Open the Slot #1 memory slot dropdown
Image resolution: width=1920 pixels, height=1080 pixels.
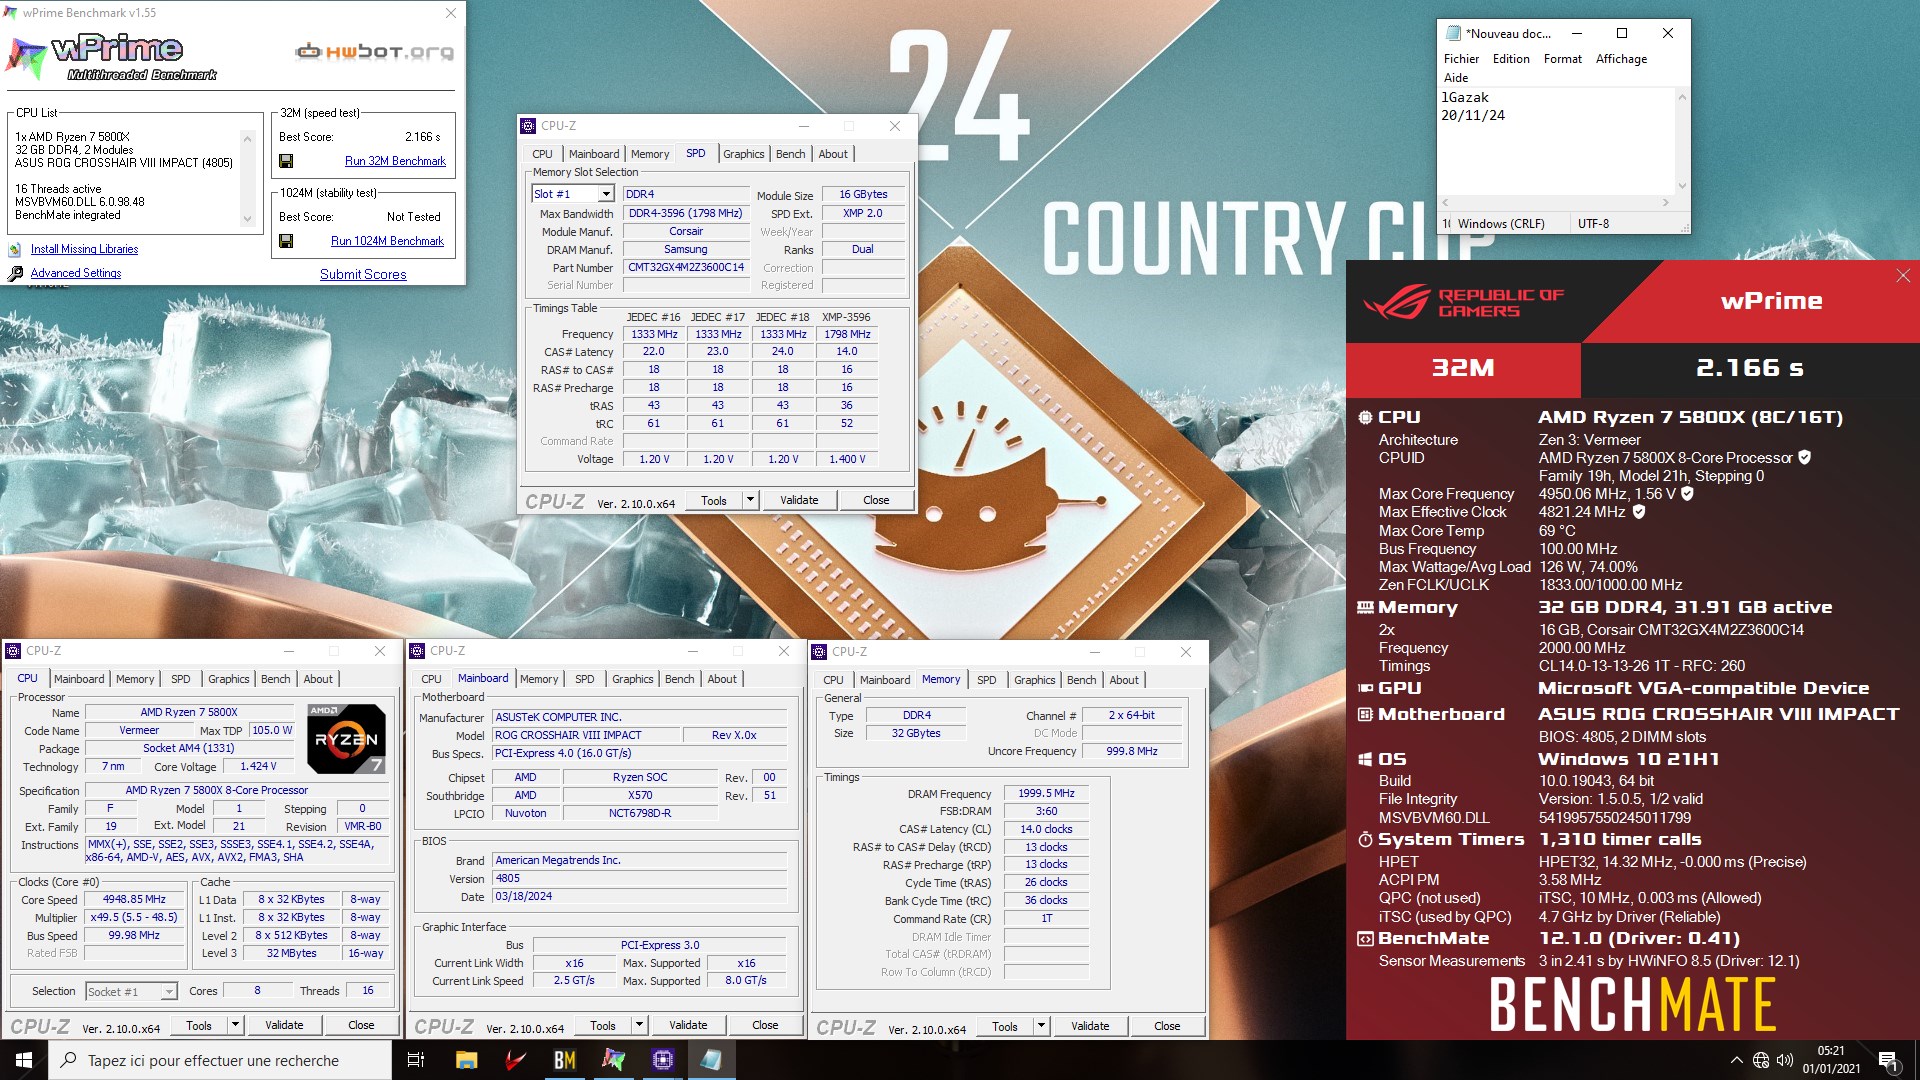click(606, 194)
